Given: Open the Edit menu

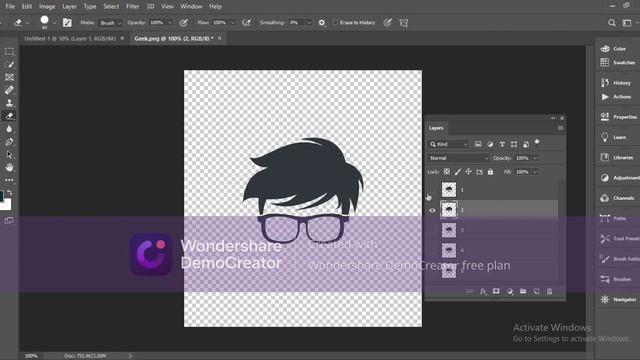Looking at the screenshot, I should click(x=27, y=7).
